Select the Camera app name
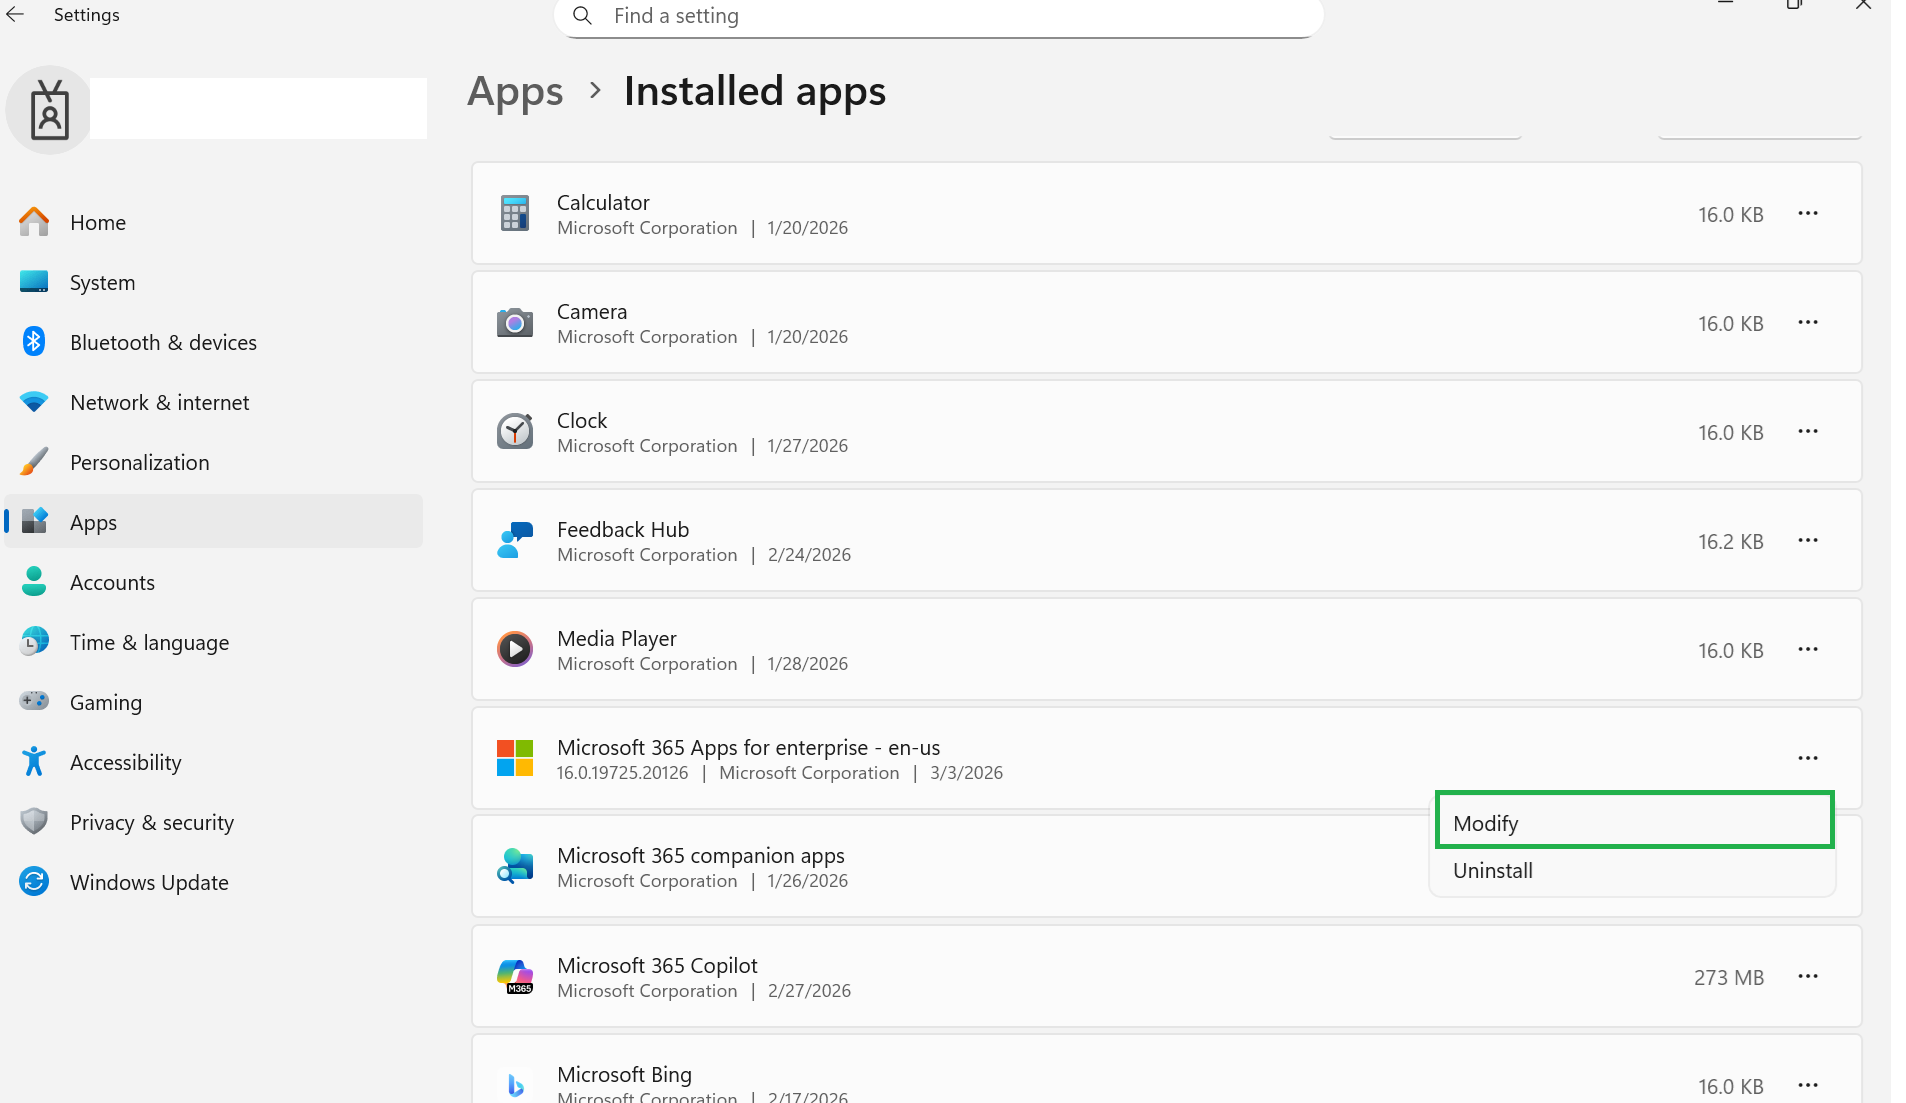The width and height of the screenshot is (1906, 1103). pos(592,312)
